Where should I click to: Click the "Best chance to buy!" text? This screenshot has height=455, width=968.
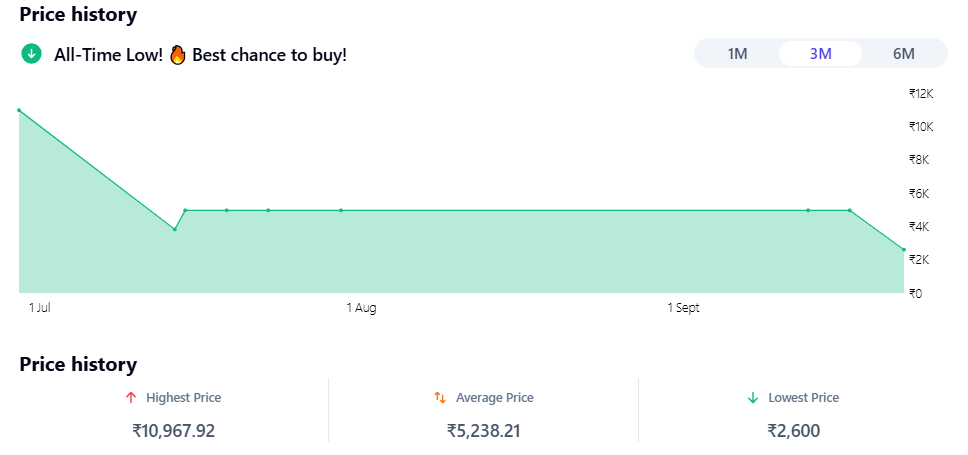point(269,54)
